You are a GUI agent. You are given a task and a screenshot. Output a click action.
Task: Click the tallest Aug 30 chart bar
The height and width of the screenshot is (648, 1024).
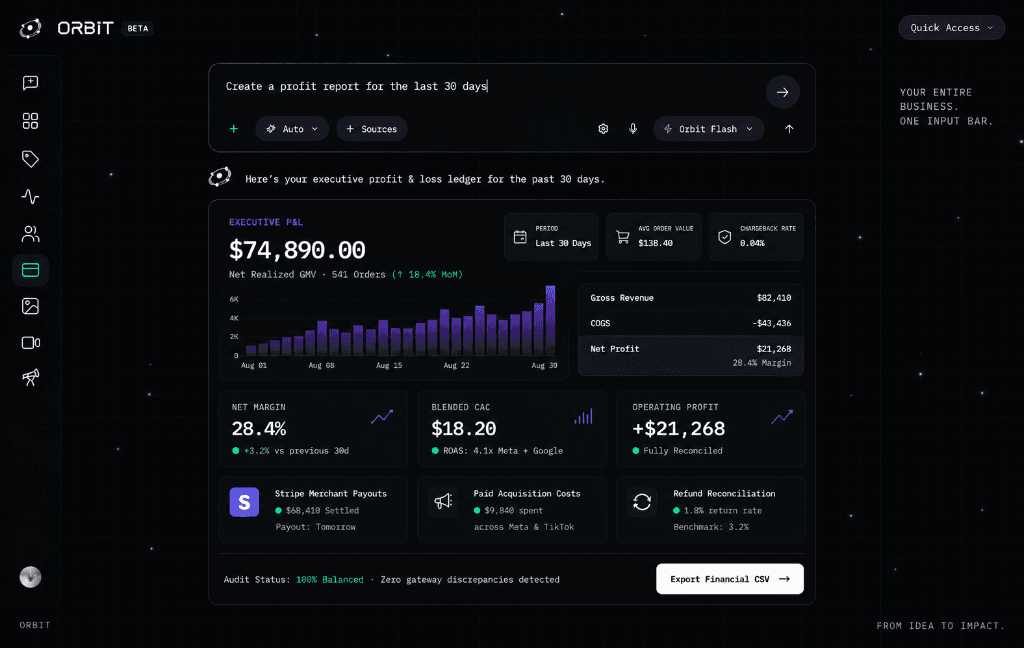(x=550, y=320)
